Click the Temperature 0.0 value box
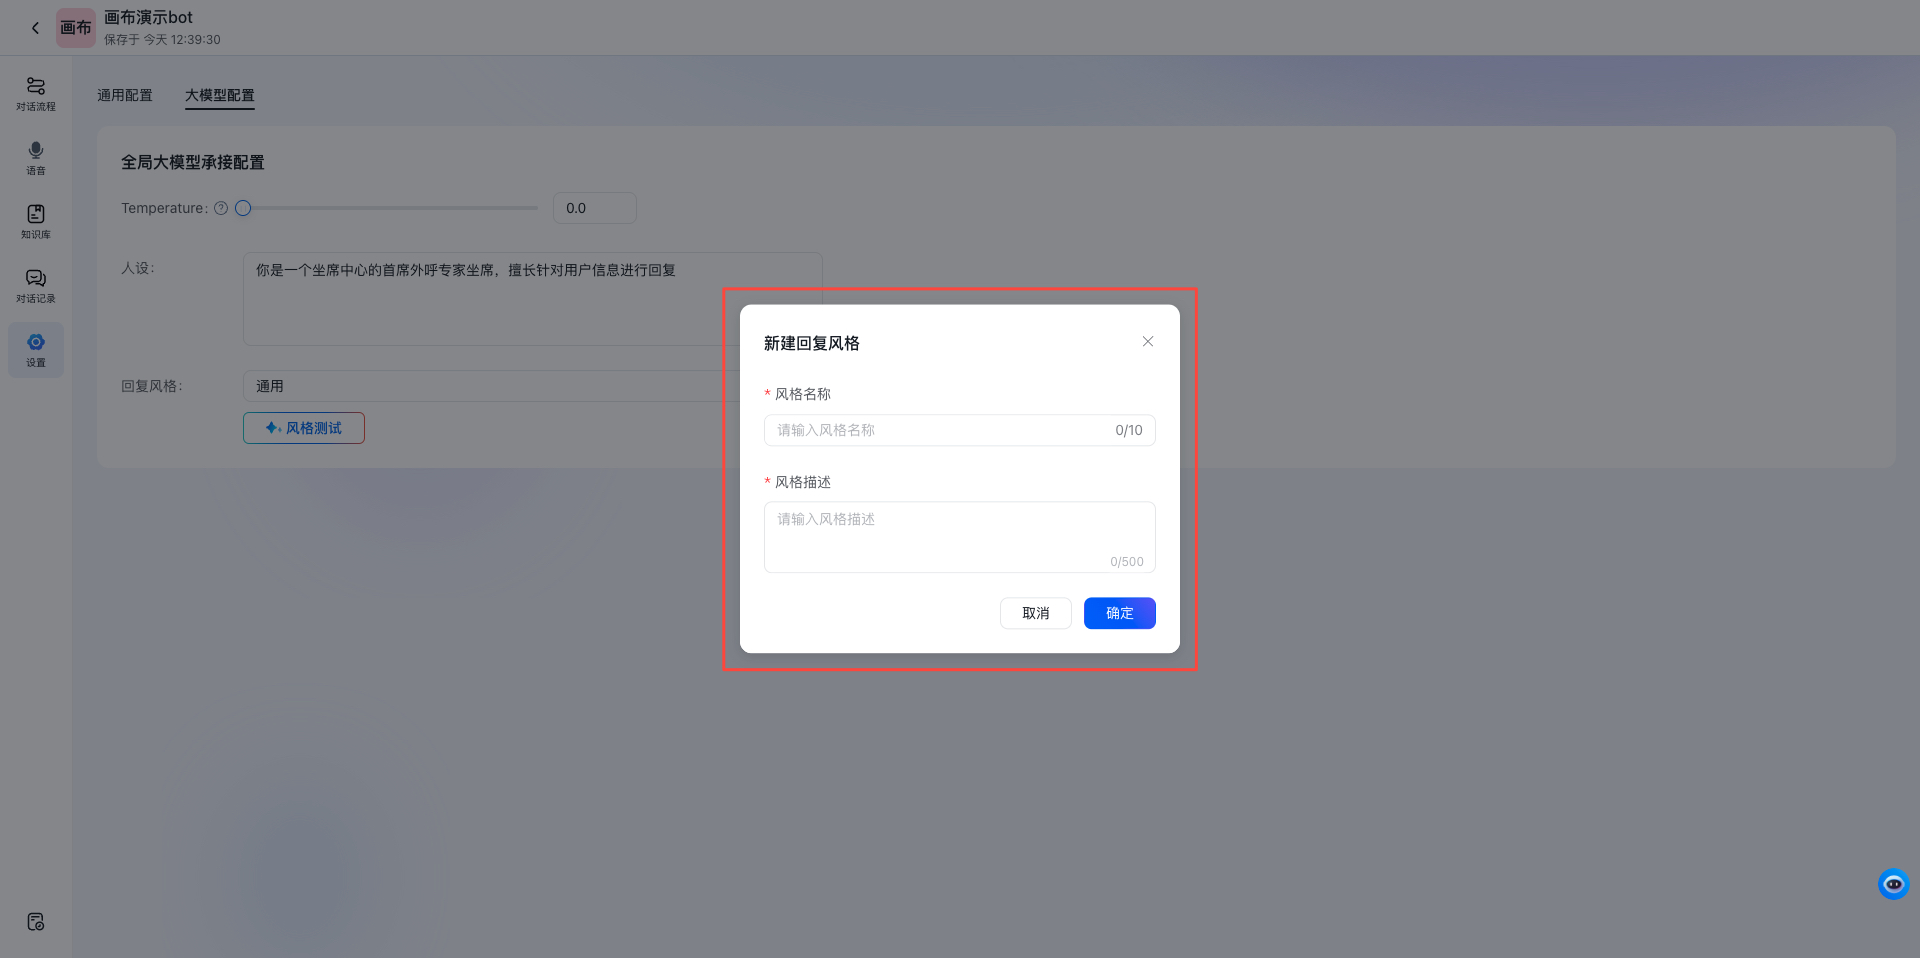Viewport: 1920px width, 958px height. [x=594, y=208]
